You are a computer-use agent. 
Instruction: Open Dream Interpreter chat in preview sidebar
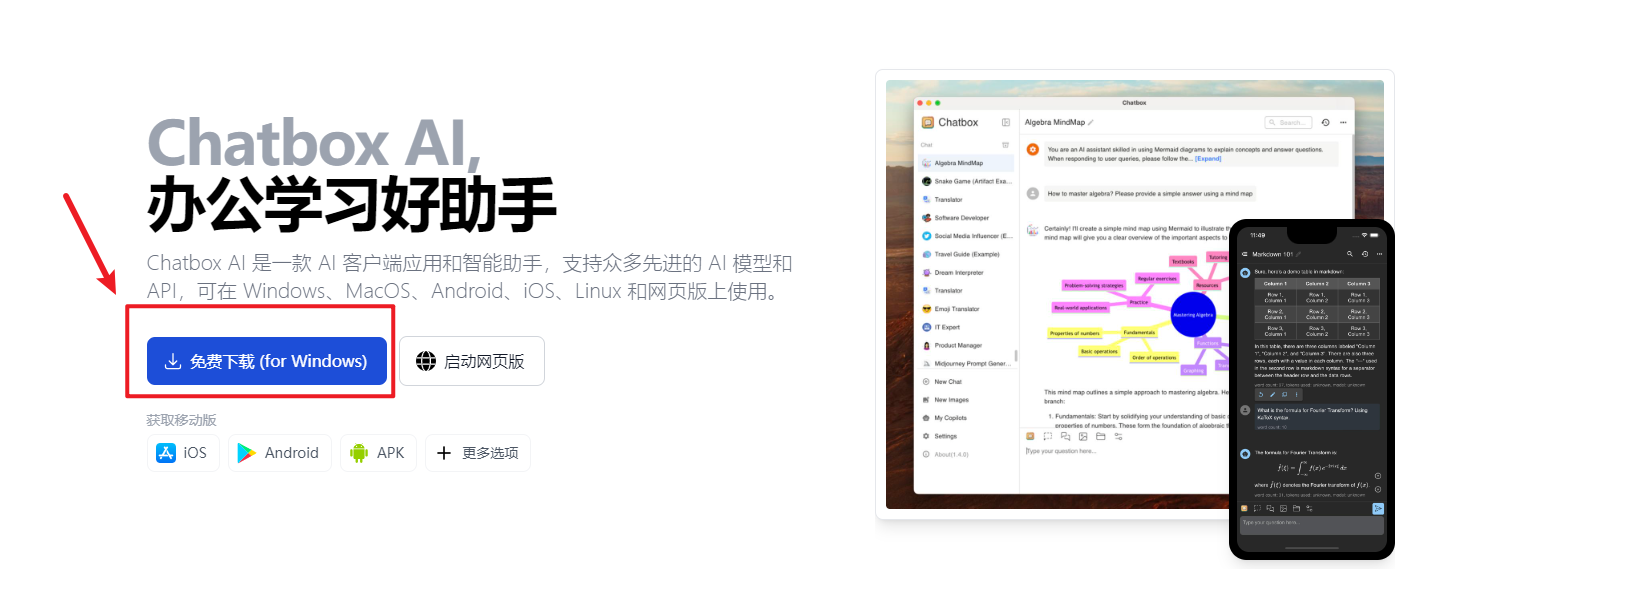(967, 272)
